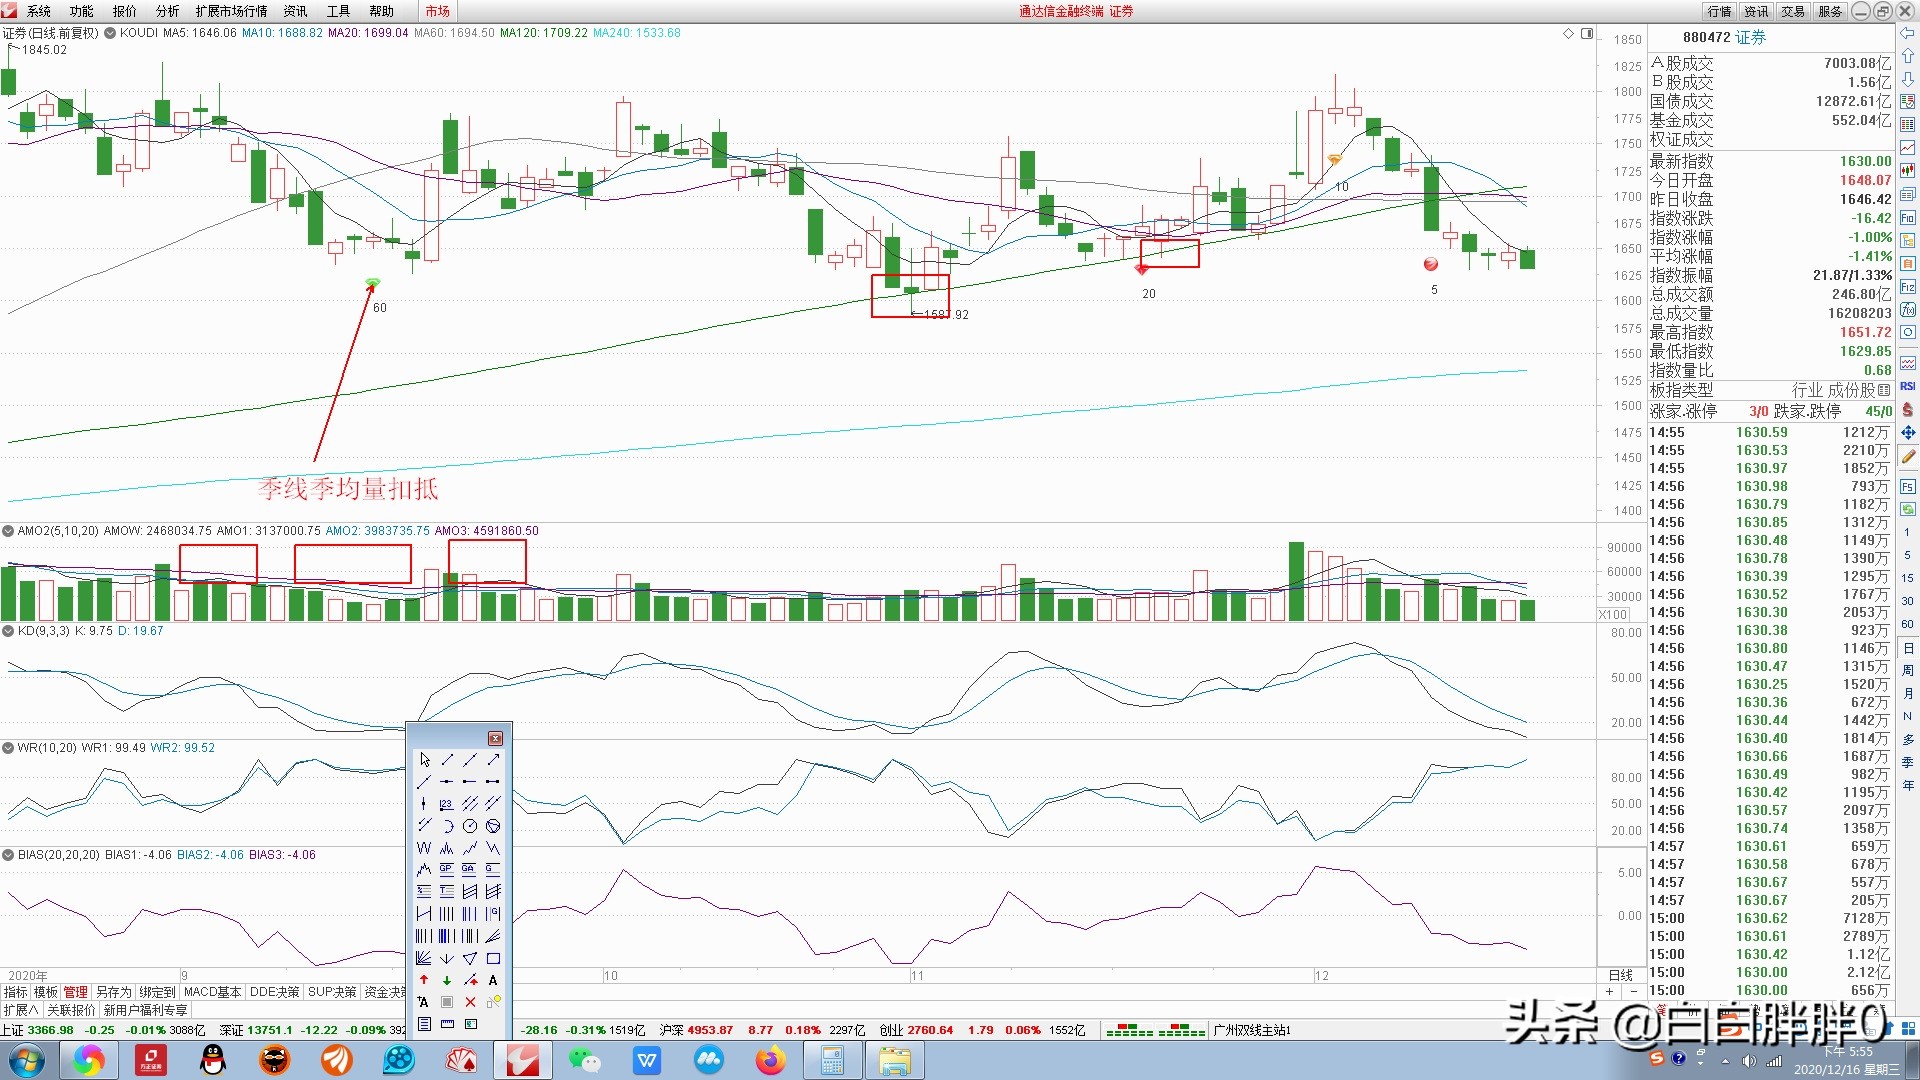Image resolution: width=1920 pixels, height=1080 pixels.
Task: Click the 关联报价 tab
Action: pyautogui.click(x=71, y=1010)
